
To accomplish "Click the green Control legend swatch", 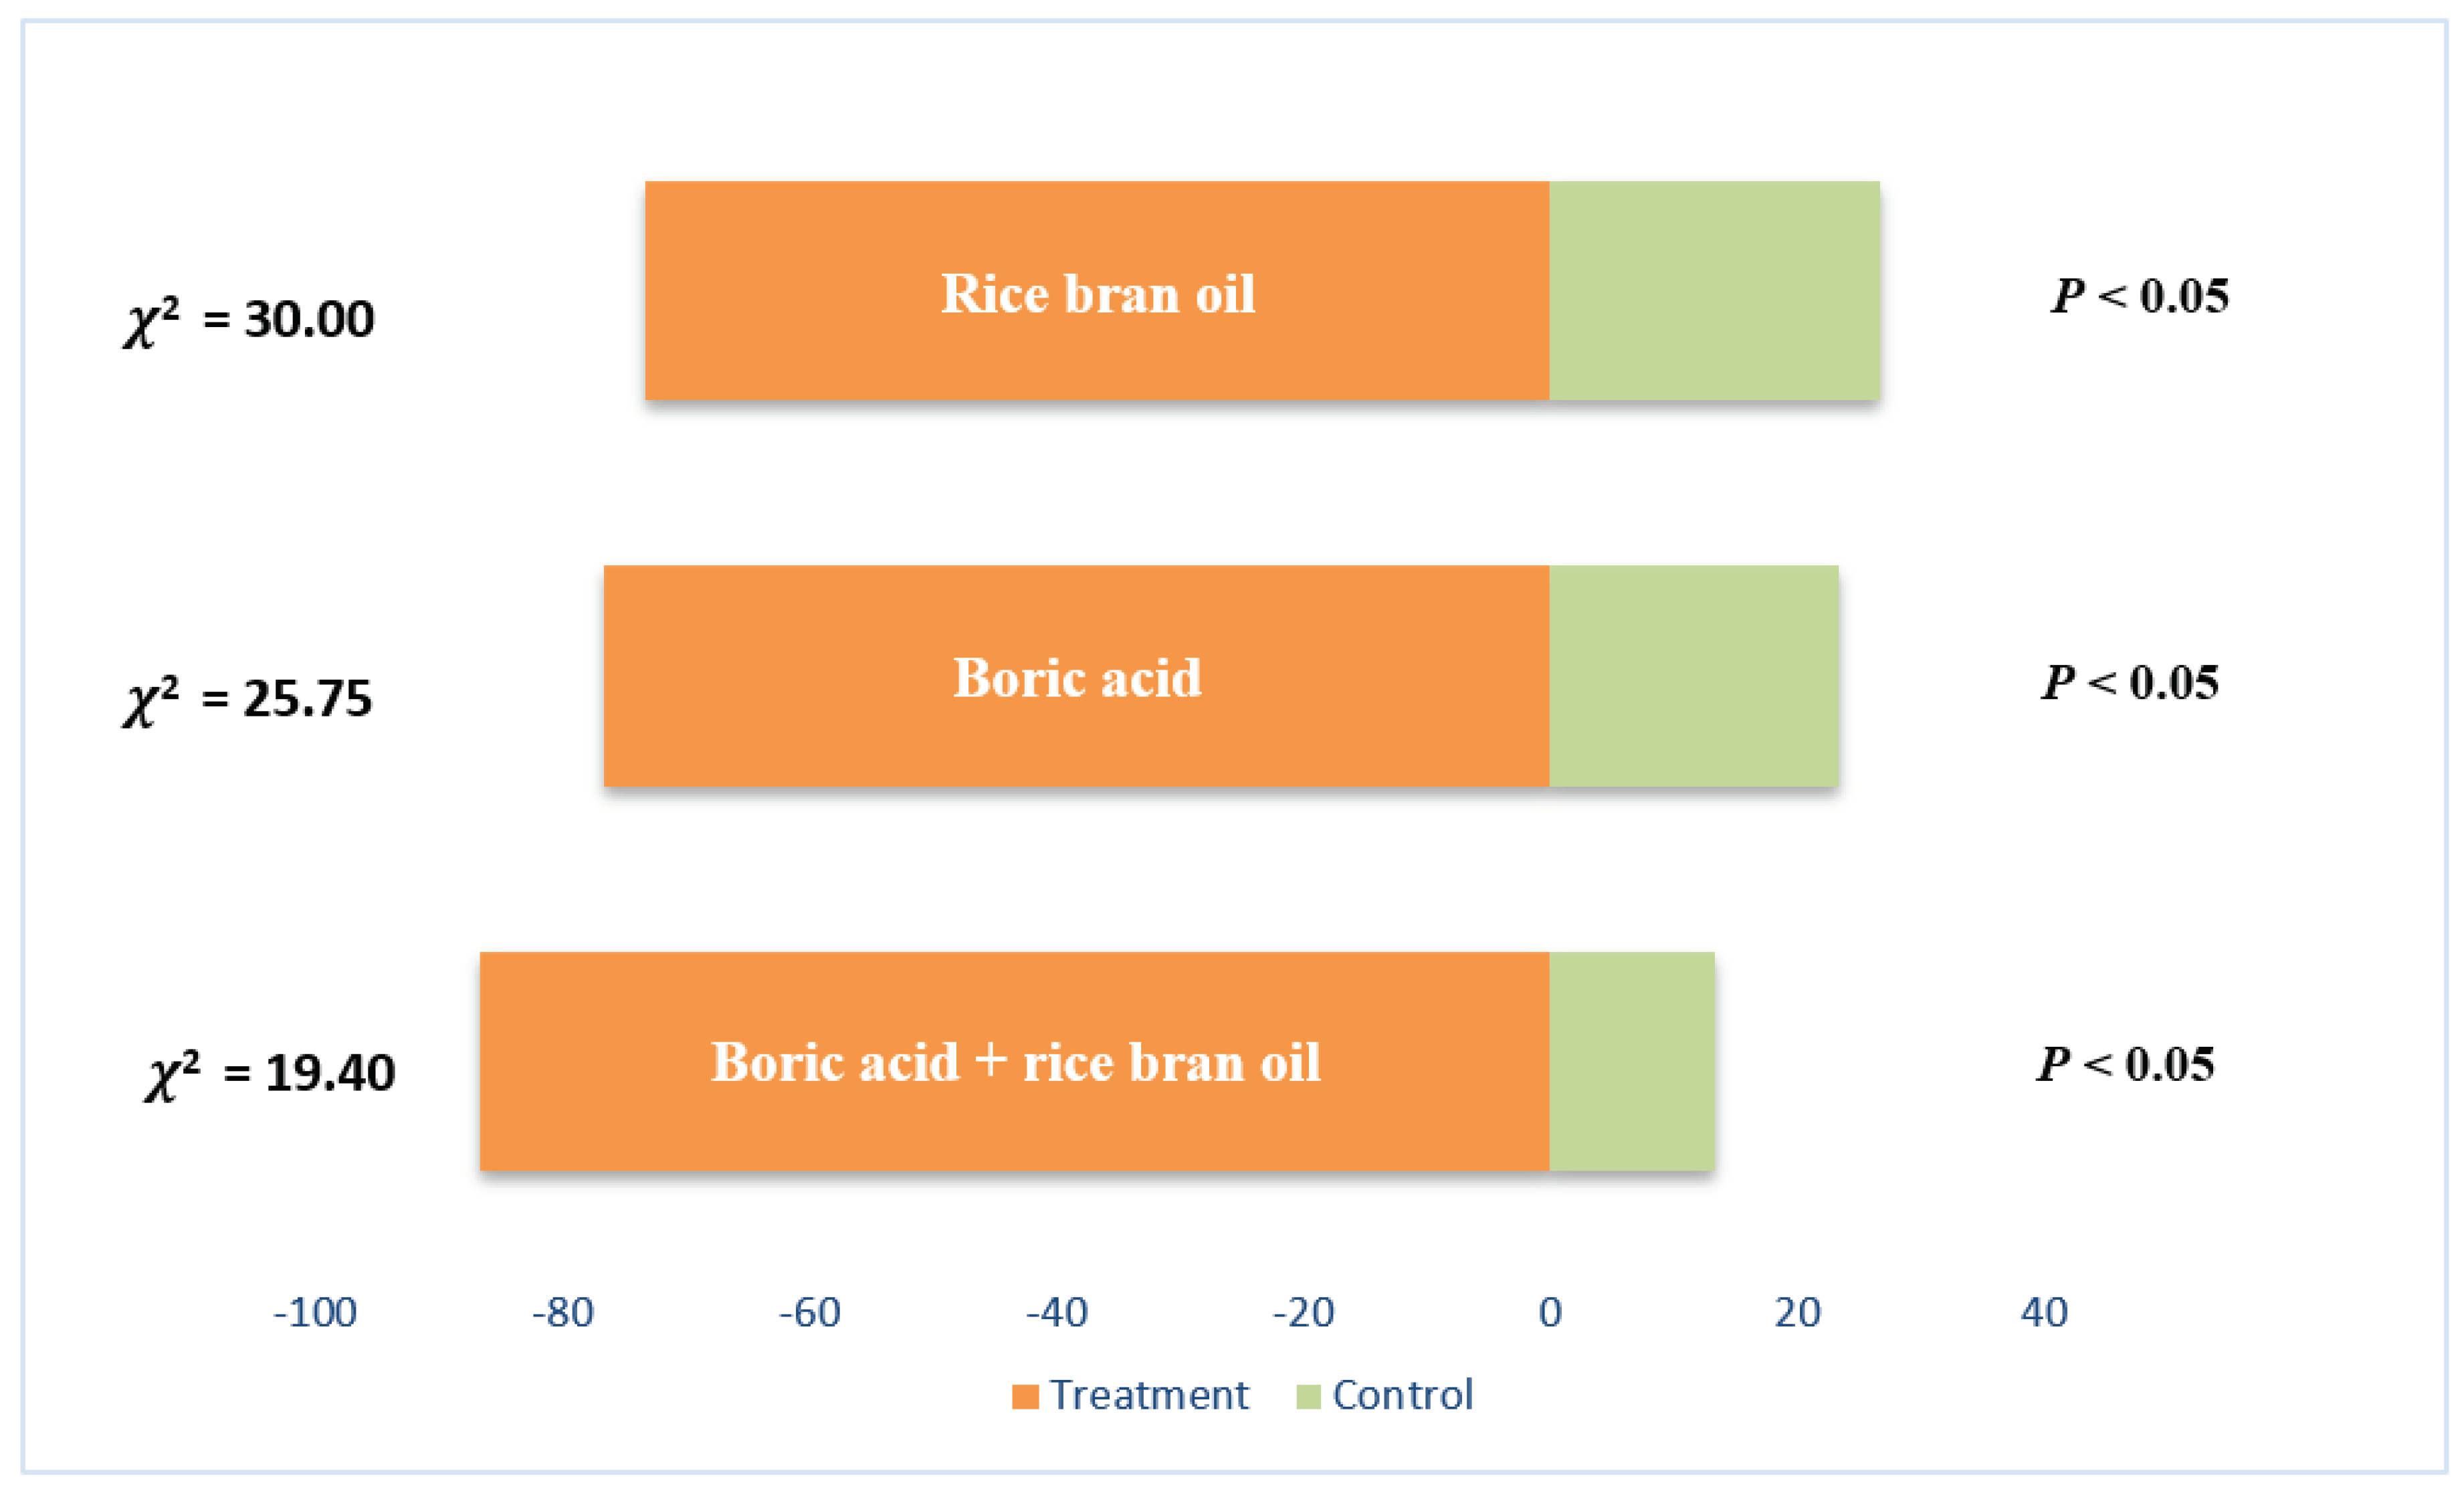I will pos(1308,1396).
